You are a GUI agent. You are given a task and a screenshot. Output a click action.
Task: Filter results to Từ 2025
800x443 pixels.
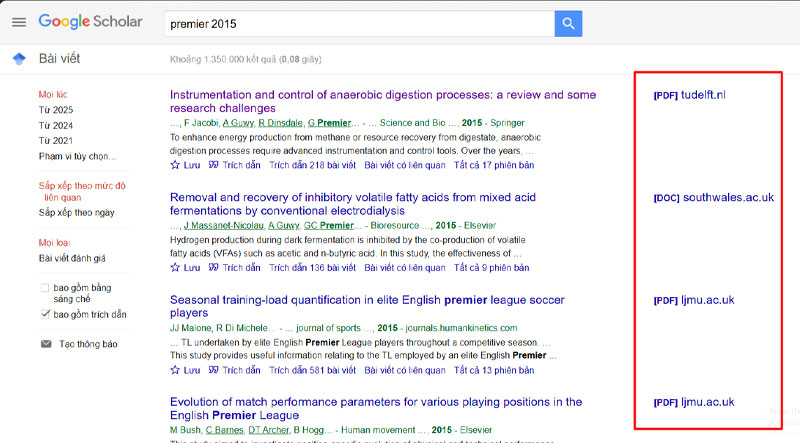56,109
